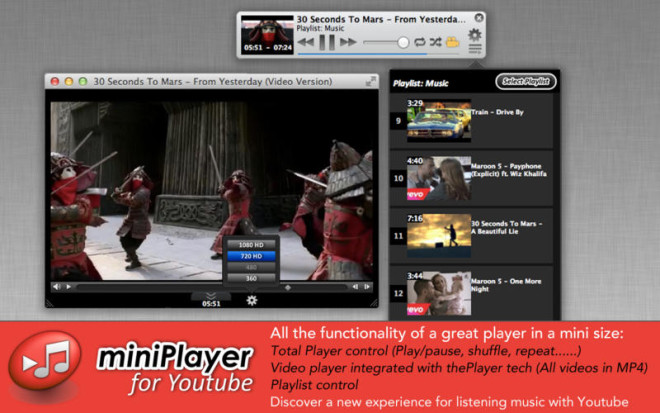Image resolution: width=660 pixels, height=413 pixels.
Task: Choose 1080 HD video quality
Action: click(x=251, y=245)
